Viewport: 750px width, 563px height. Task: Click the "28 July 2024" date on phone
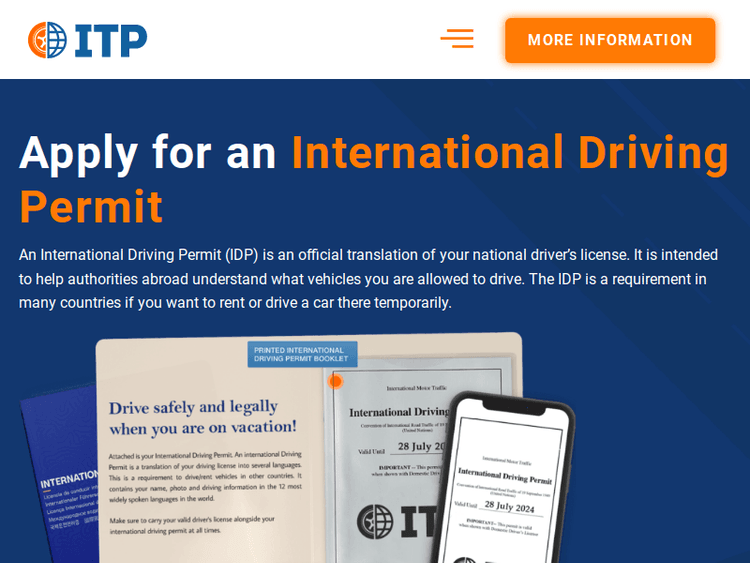(x=509, y=507)
